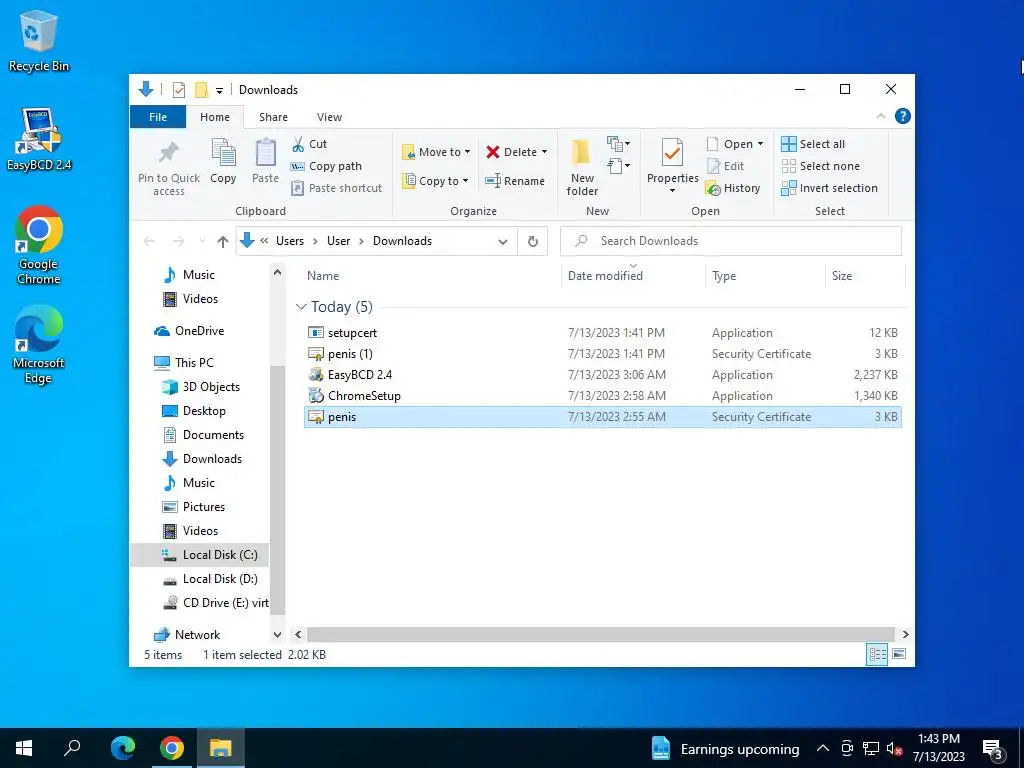Click Invert selection in ribbon

[829, 188]
